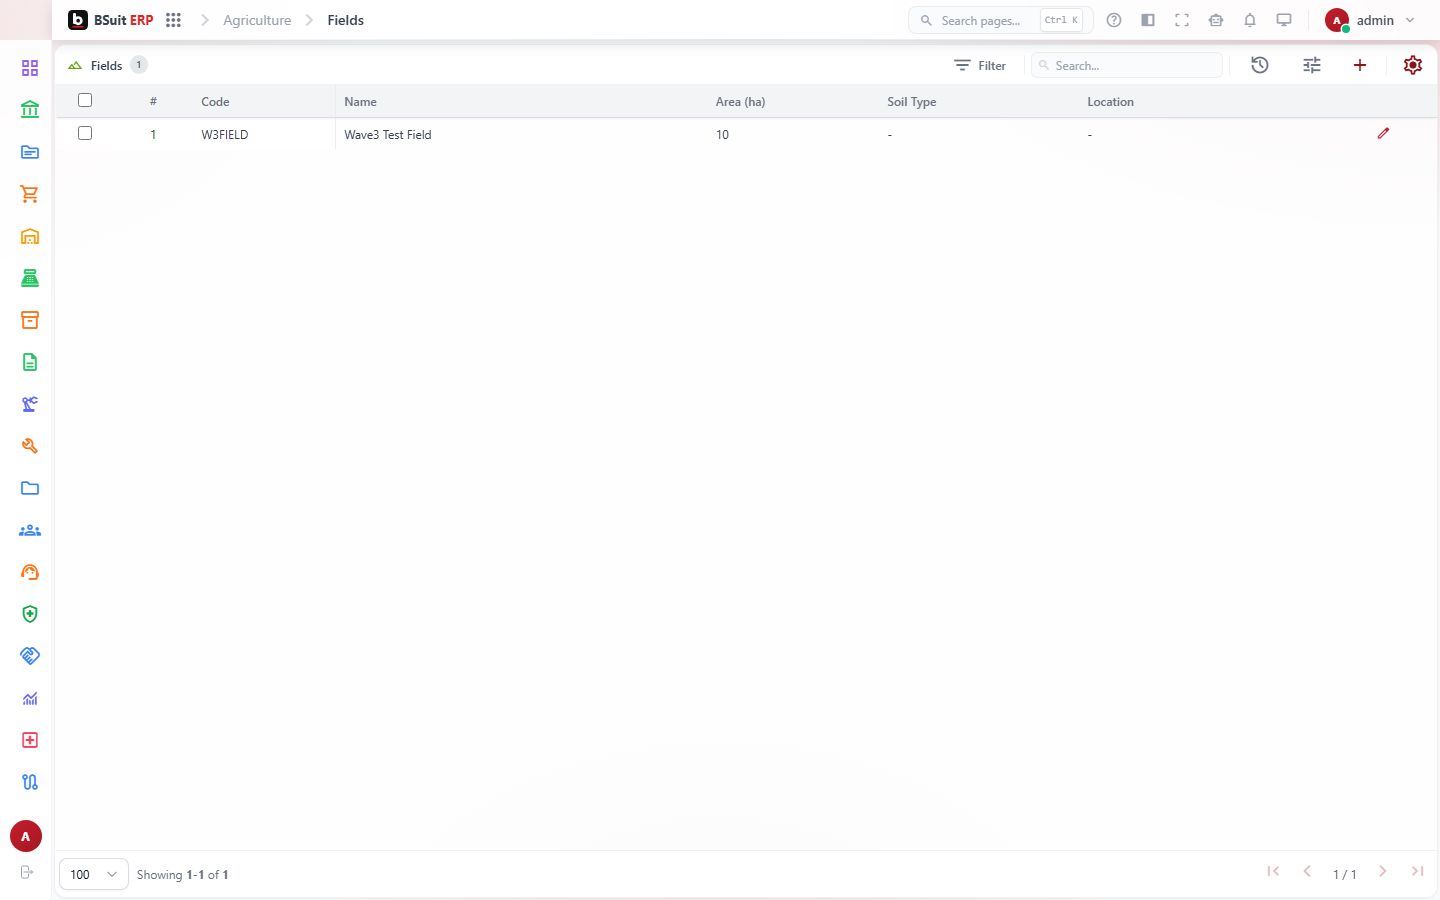Open the headset support module in sidebar

(x=30, y=572)
